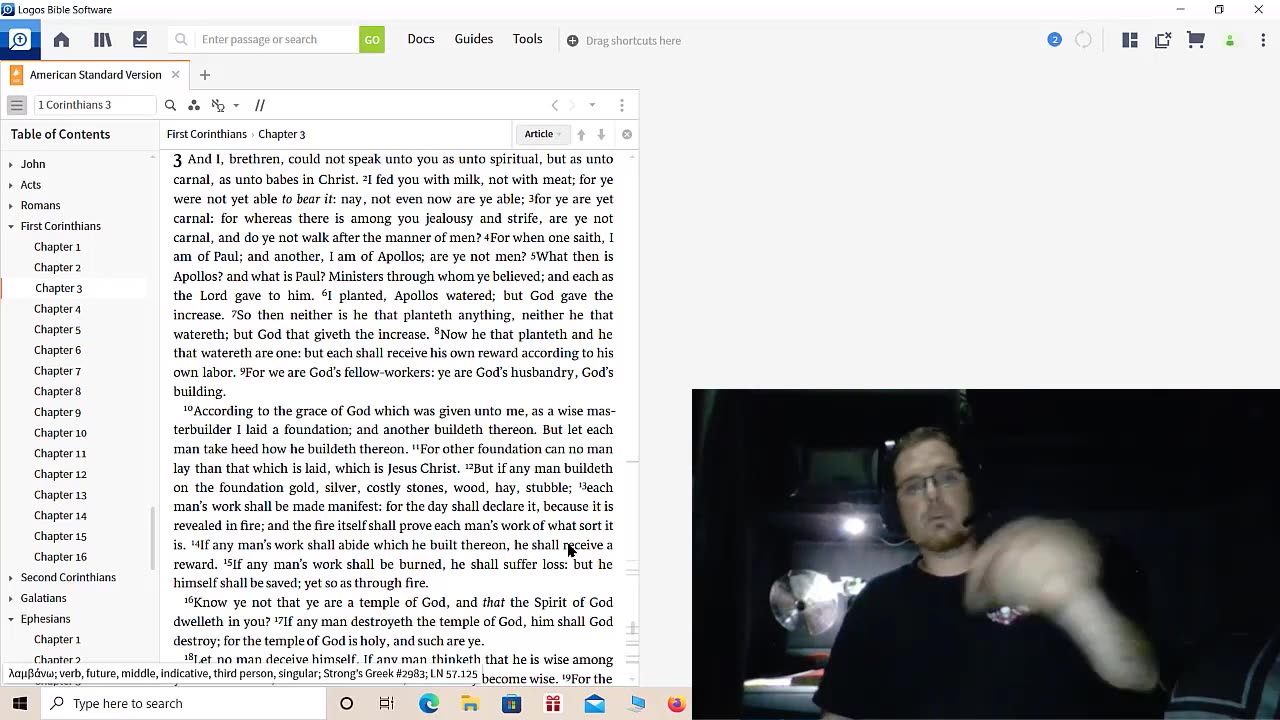The image size is (1280, 720).
Task: Go forward with panel history arrow
Action: 572,105
